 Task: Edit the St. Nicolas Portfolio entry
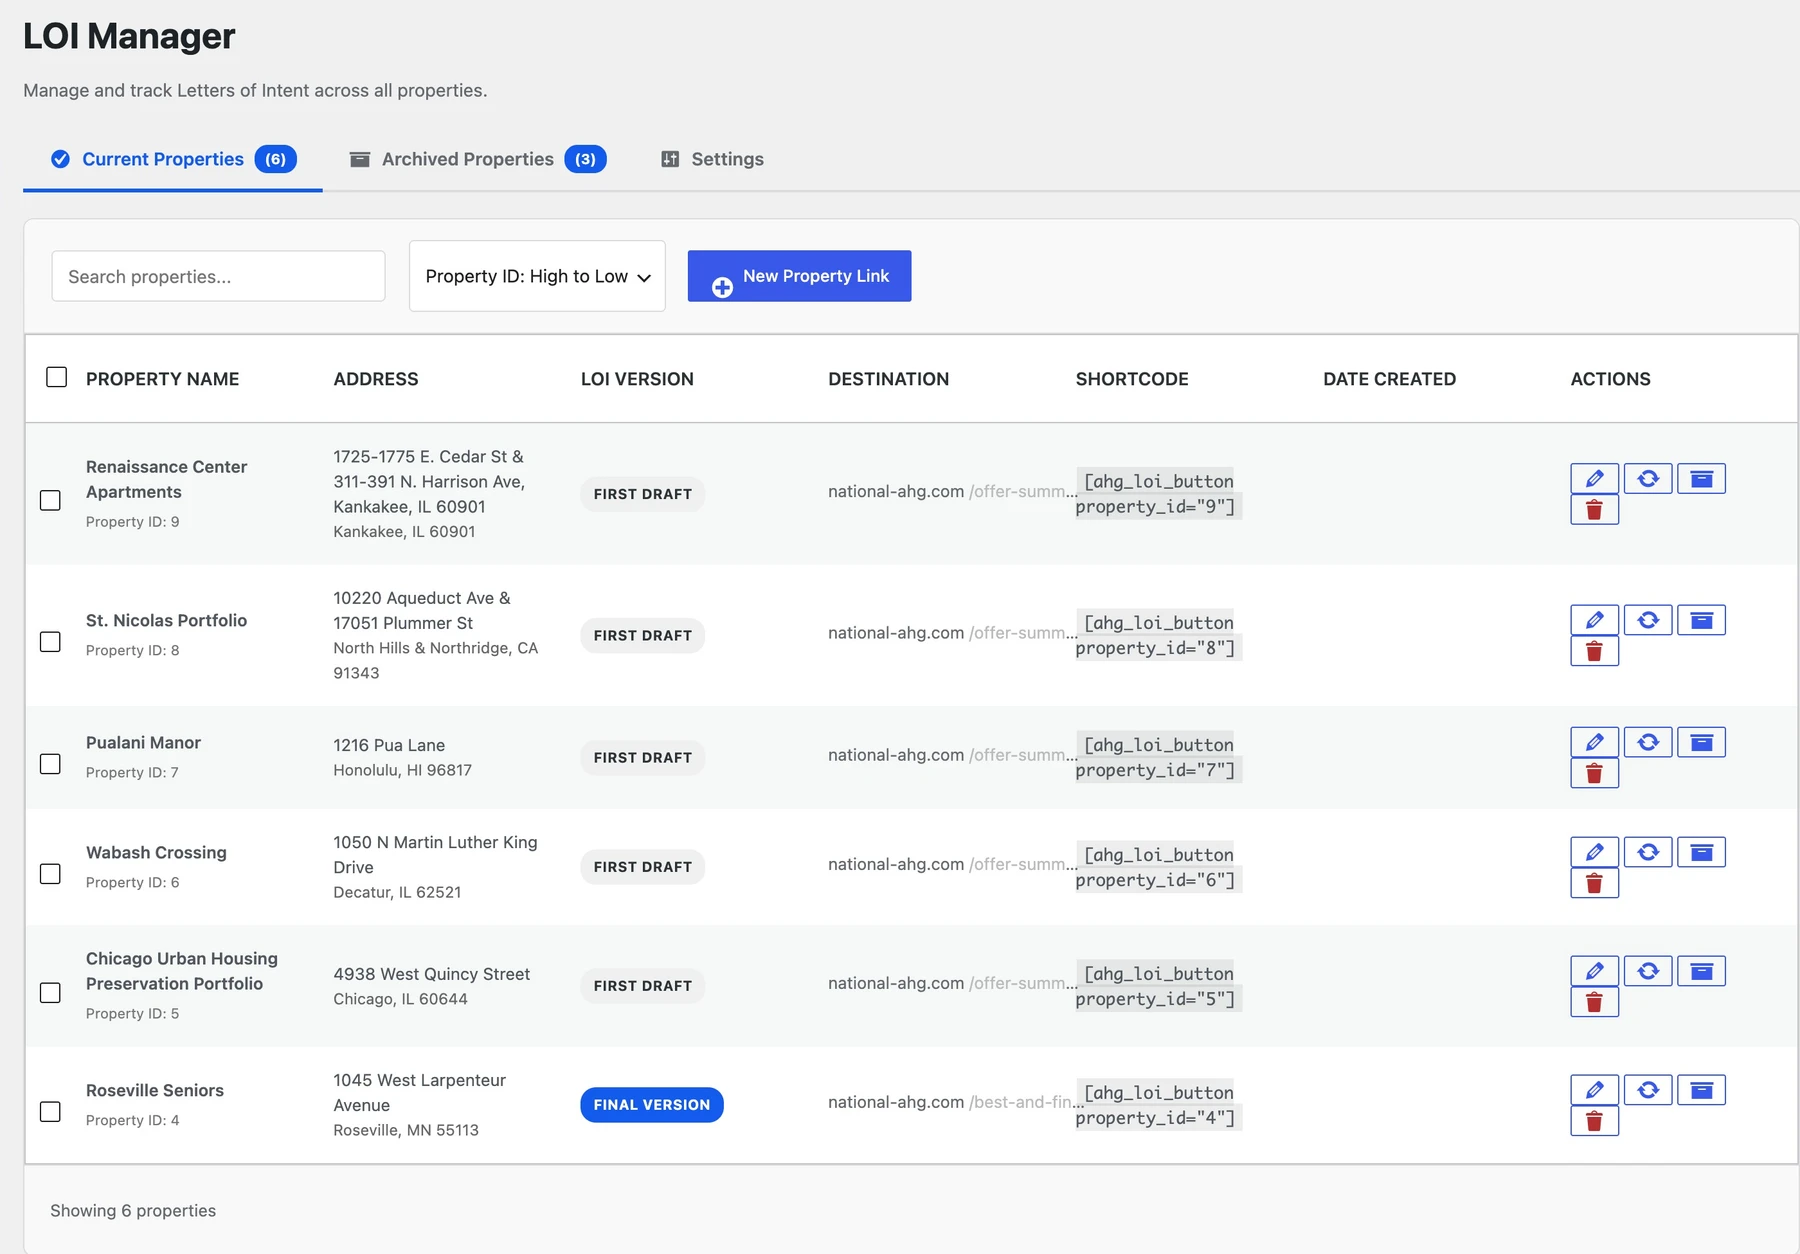[1594, 620]
